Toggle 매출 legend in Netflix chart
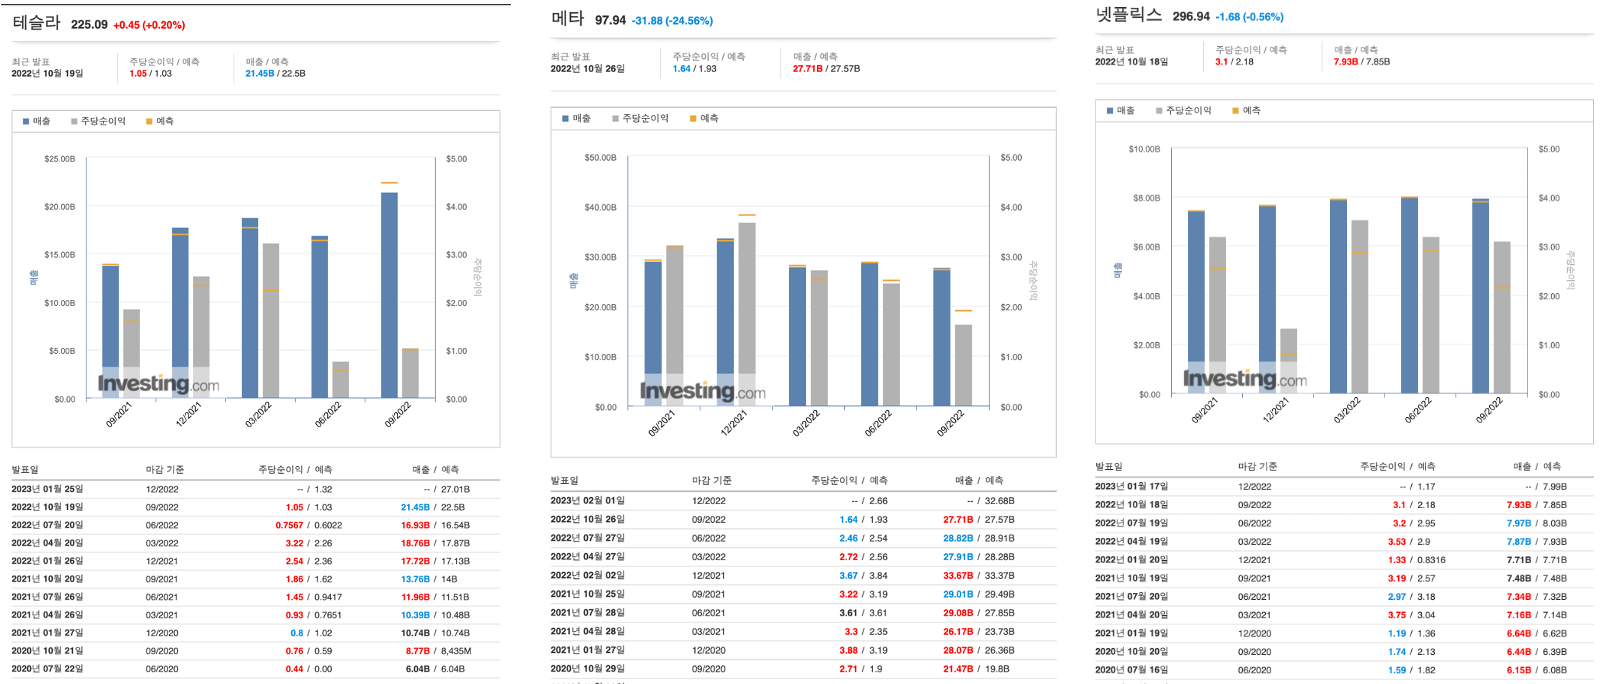The width and height of the screenshot is (1600, 684). [x=1120, y=110]
